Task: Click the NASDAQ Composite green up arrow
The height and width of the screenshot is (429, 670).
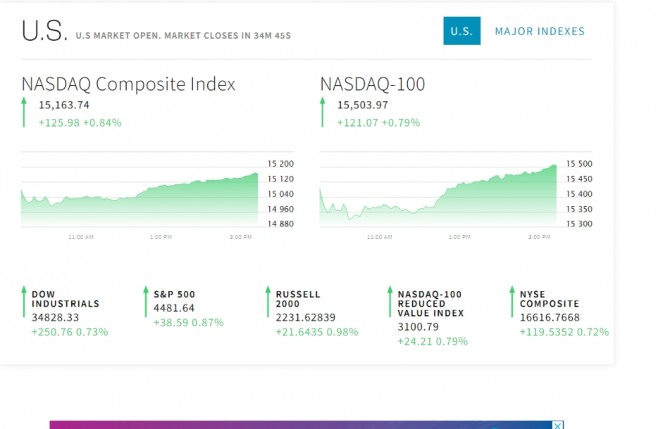Action: [x=24, y=112]
